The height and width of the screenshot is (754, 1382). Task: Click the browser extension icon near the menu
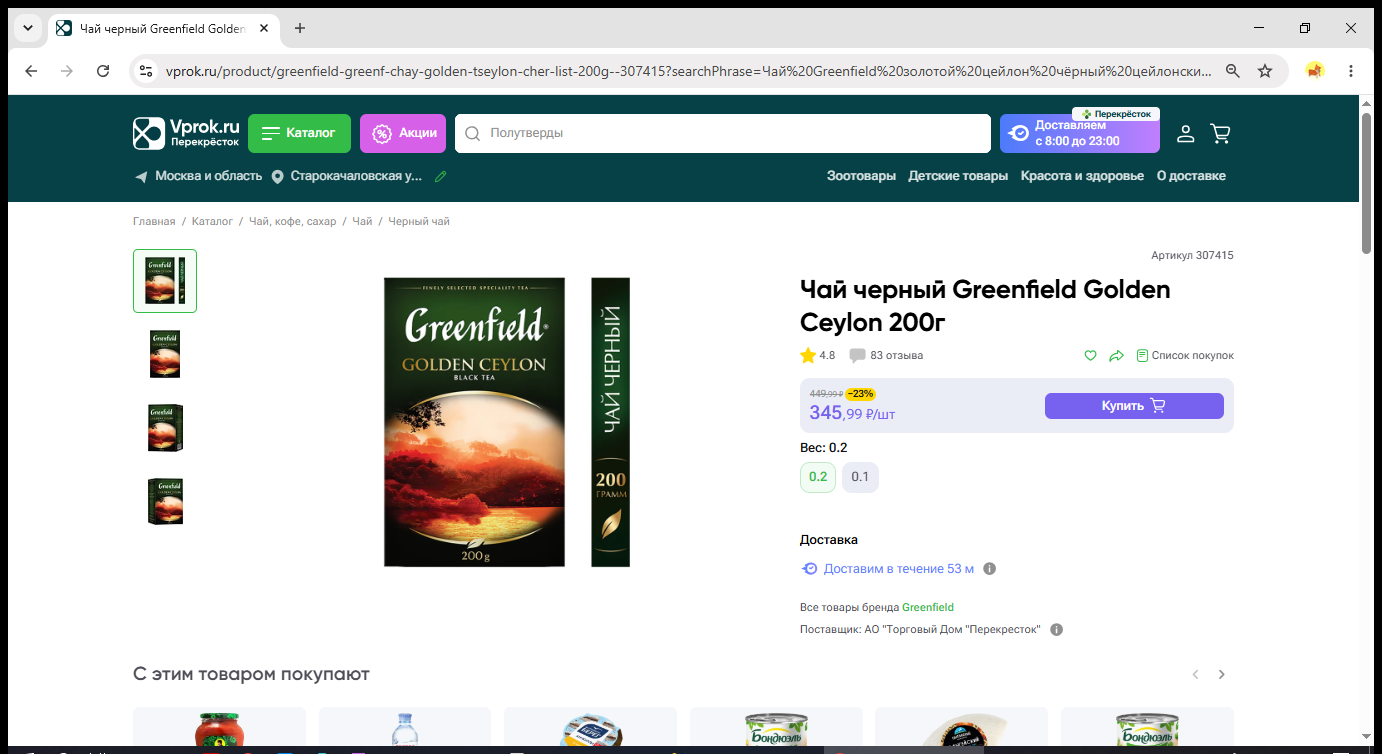pyautogui.click(x=1315, y=71)
